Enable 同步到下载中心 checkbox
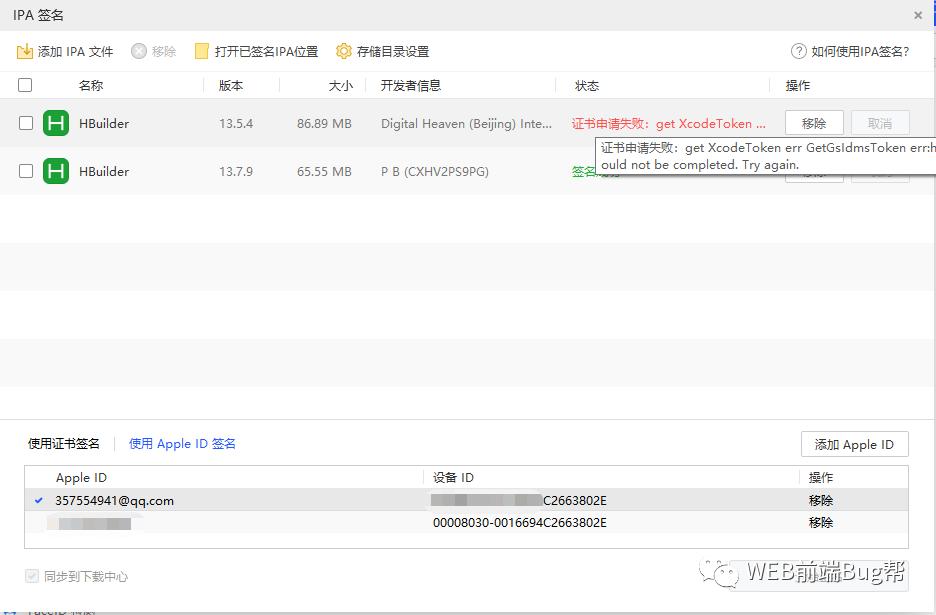The height and width of the screenshot is (615, 936). 32,575
